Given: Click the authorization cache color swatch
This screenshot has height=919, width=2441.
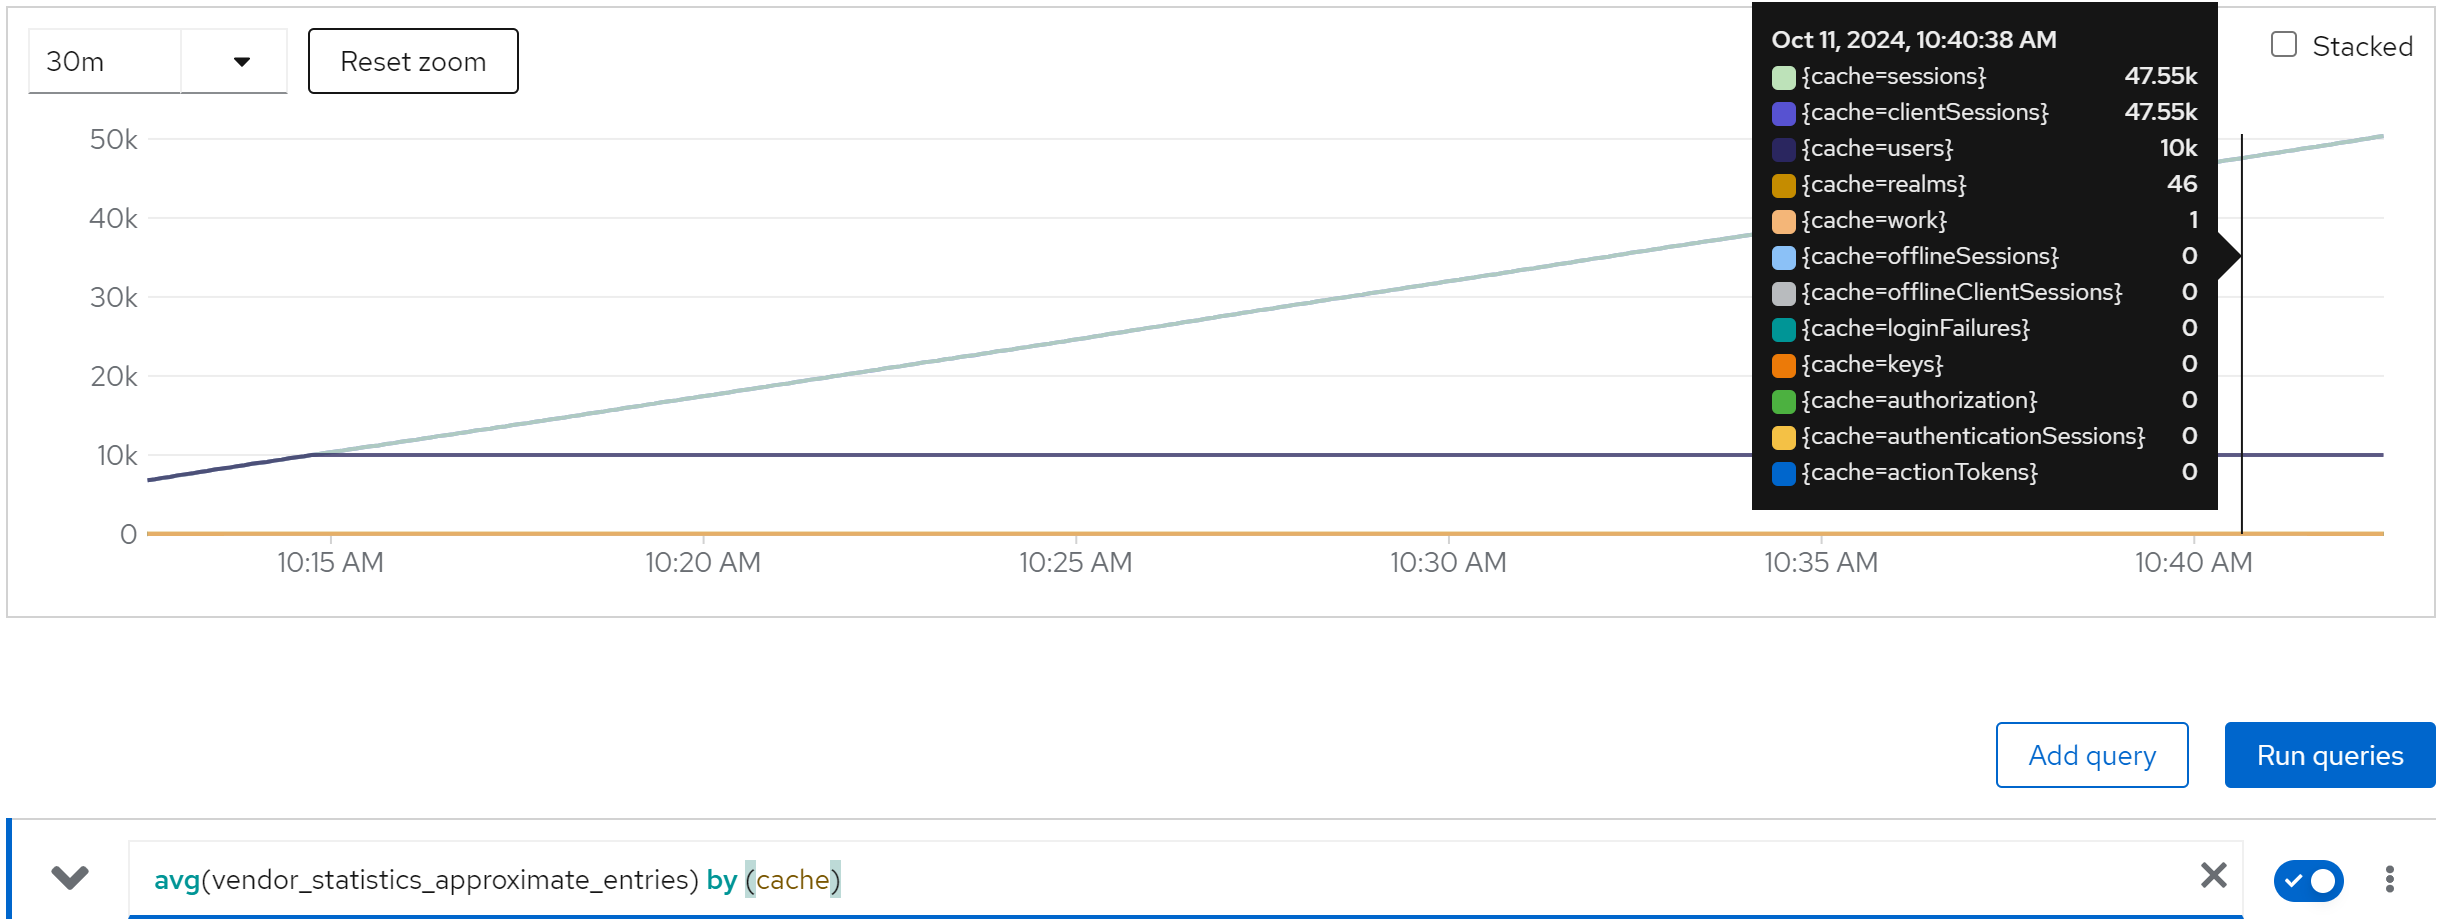Looking at the screenshot, I should pyautogui.click(x=1783, y=401).
